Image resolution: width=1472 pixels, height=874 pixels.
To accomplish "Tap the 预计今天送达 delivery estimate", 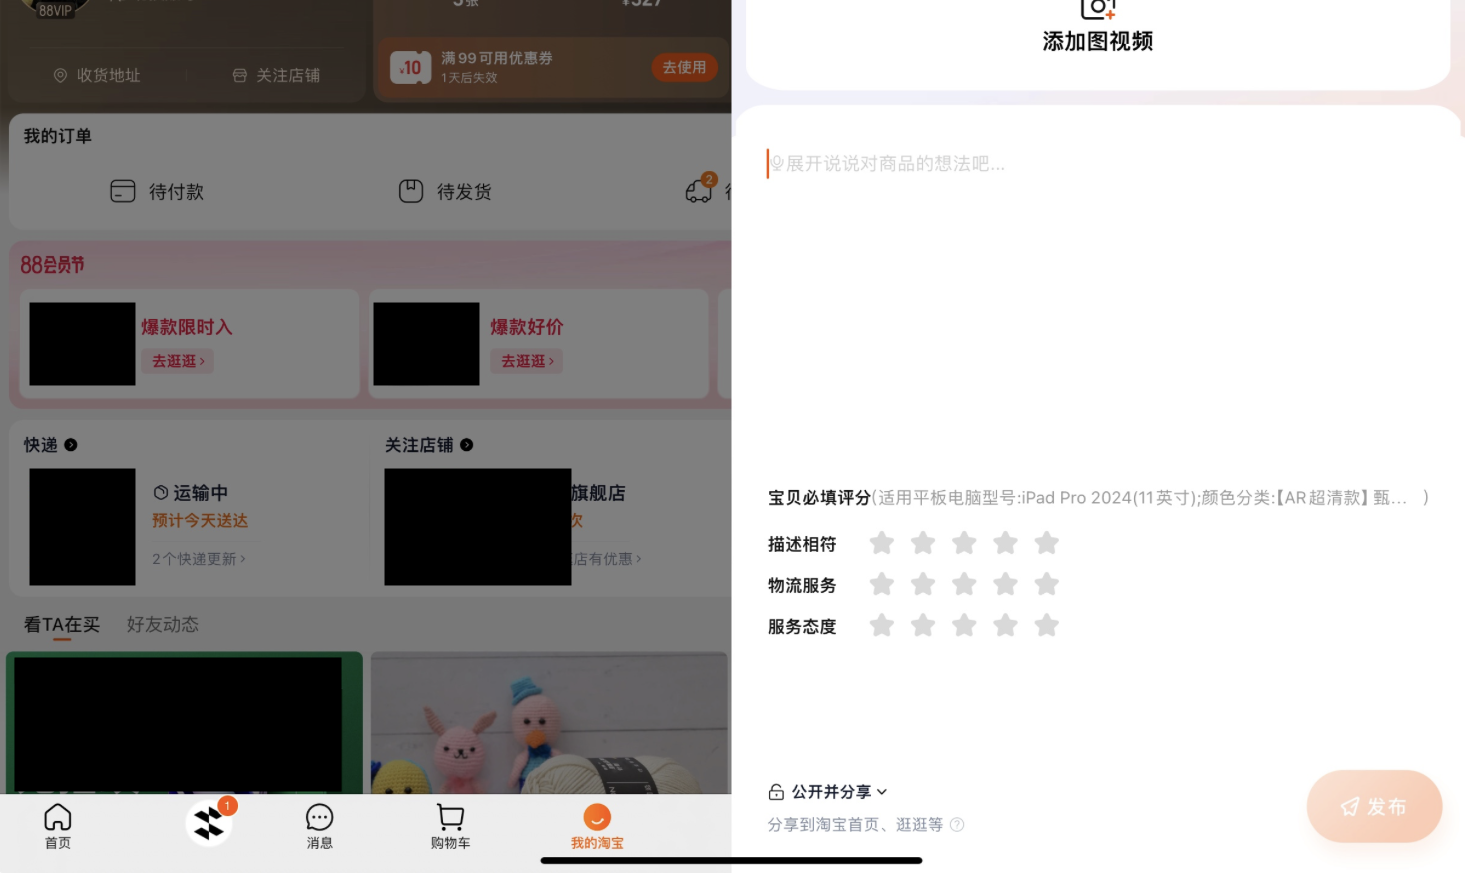I will (200, 521).
